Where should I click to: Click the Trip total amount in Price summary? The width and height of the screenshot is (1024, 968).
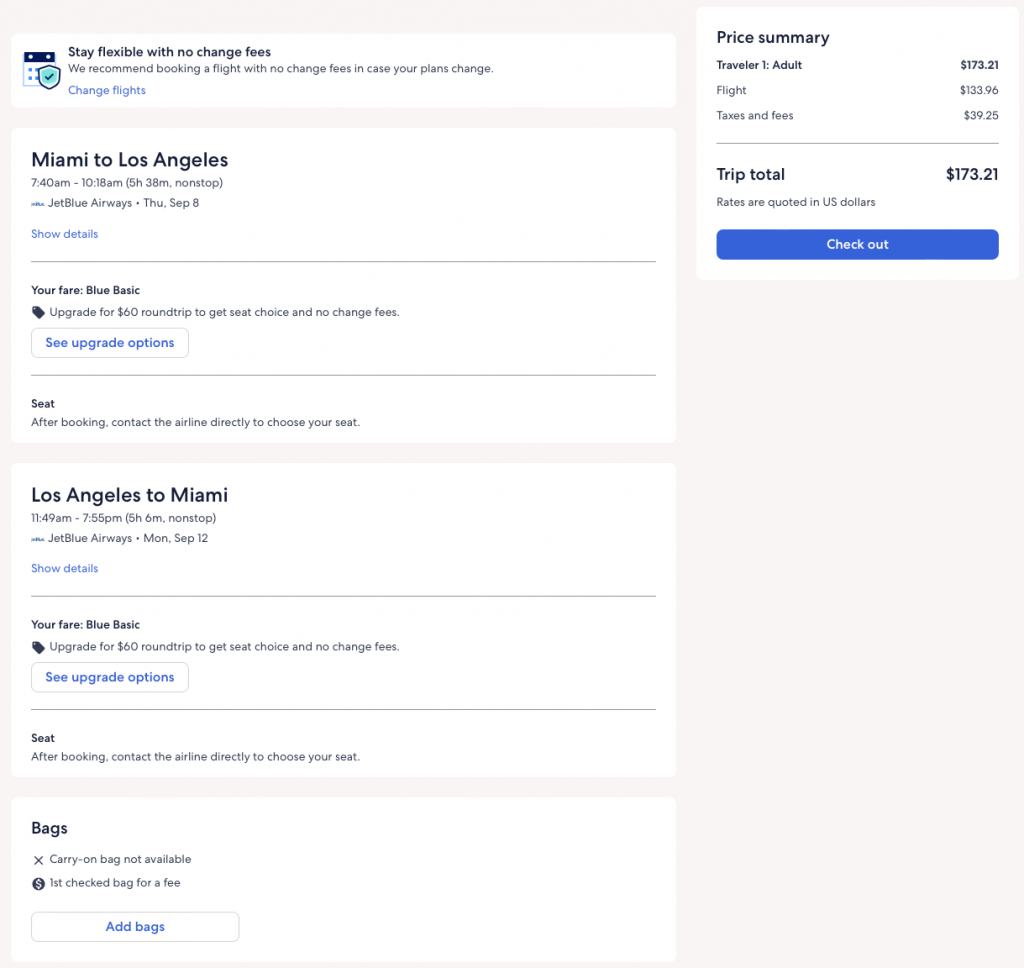(x=971, y=175)
